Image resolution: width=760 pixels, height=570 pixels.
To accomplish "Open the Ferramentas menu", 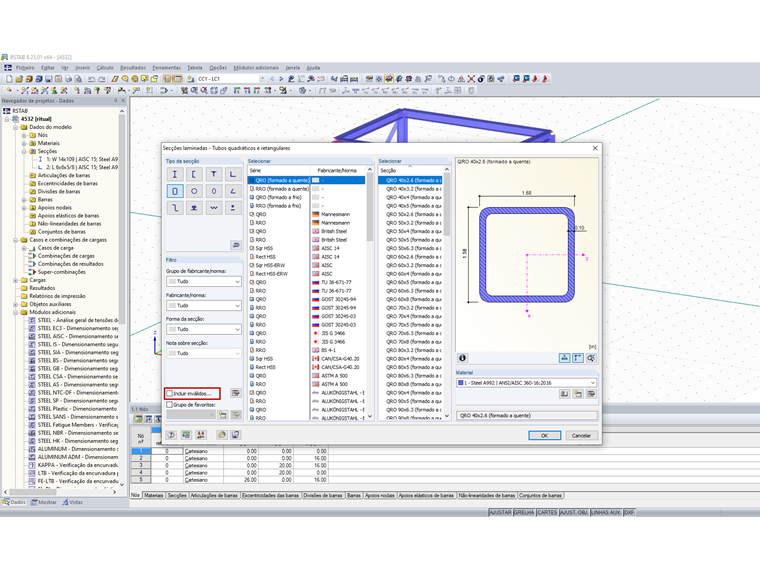I will pyautogui.click(x=166, y=68).
